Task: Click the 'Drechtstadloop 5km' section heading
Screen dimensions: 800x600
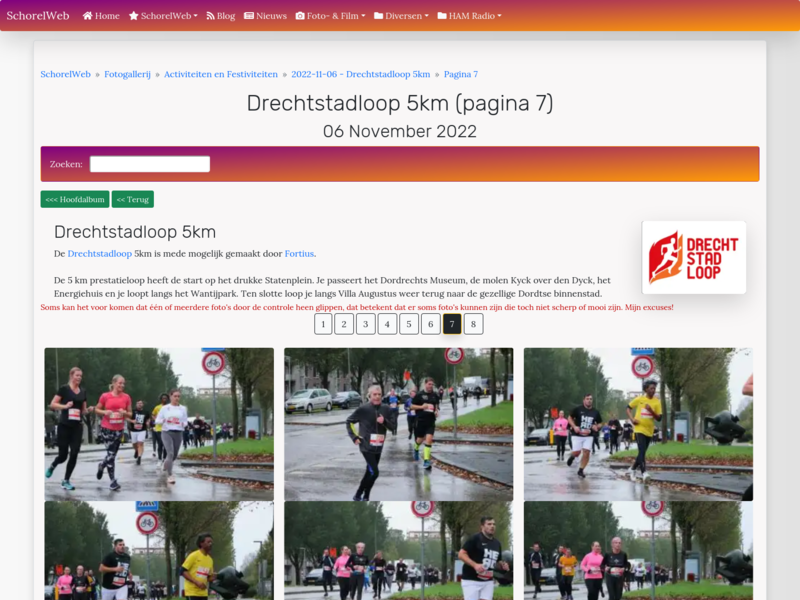Action: 135,232
